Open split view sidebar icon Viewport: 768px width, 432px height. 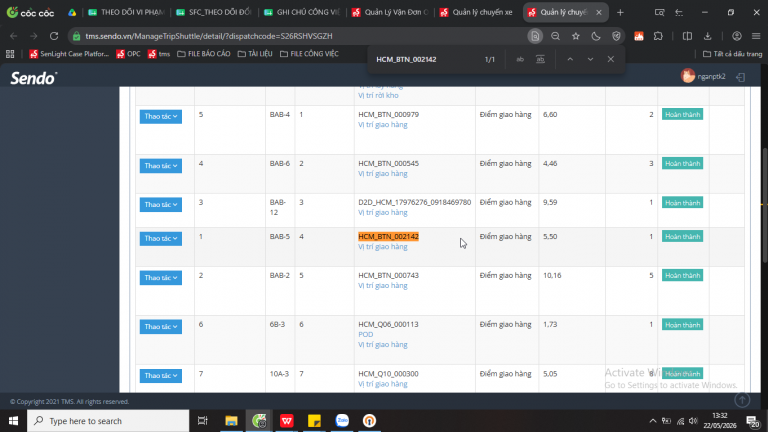687,36
